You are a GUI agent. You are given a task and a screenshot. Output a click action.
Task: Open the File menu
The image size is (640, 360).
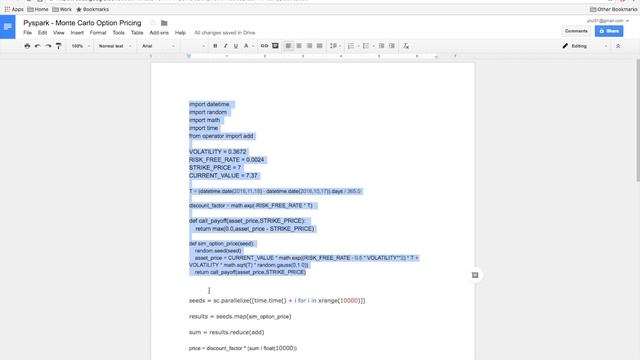27,33
